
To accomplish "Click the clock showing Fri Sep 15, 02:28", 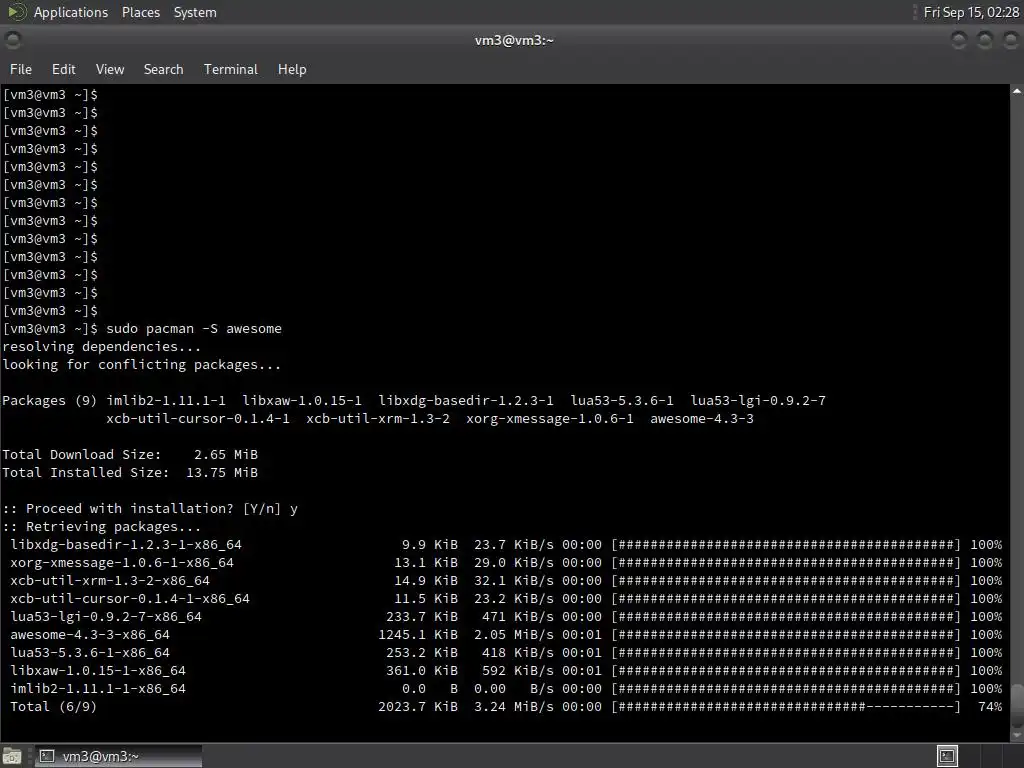I will [x=971, y=12].
